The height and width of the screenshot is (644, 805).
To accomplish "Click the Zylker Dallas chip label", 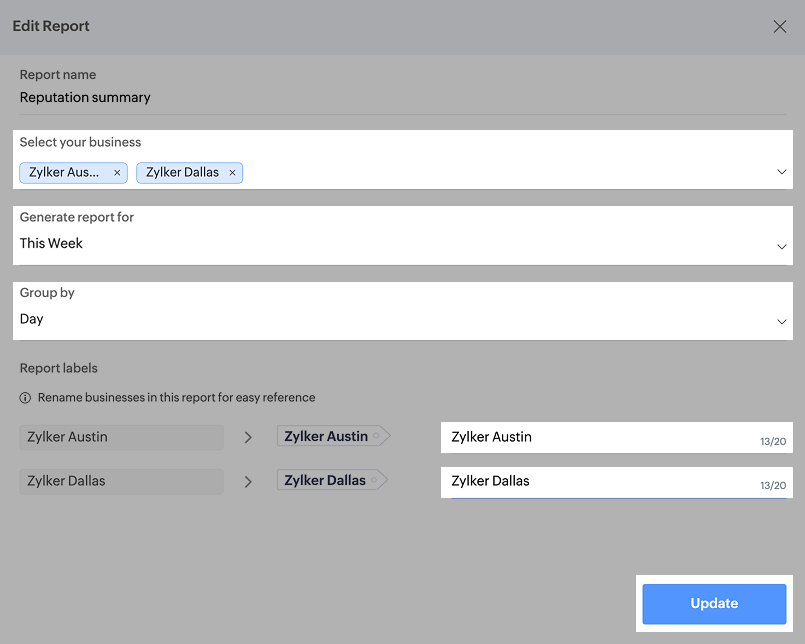I will (x=182, y=173).
